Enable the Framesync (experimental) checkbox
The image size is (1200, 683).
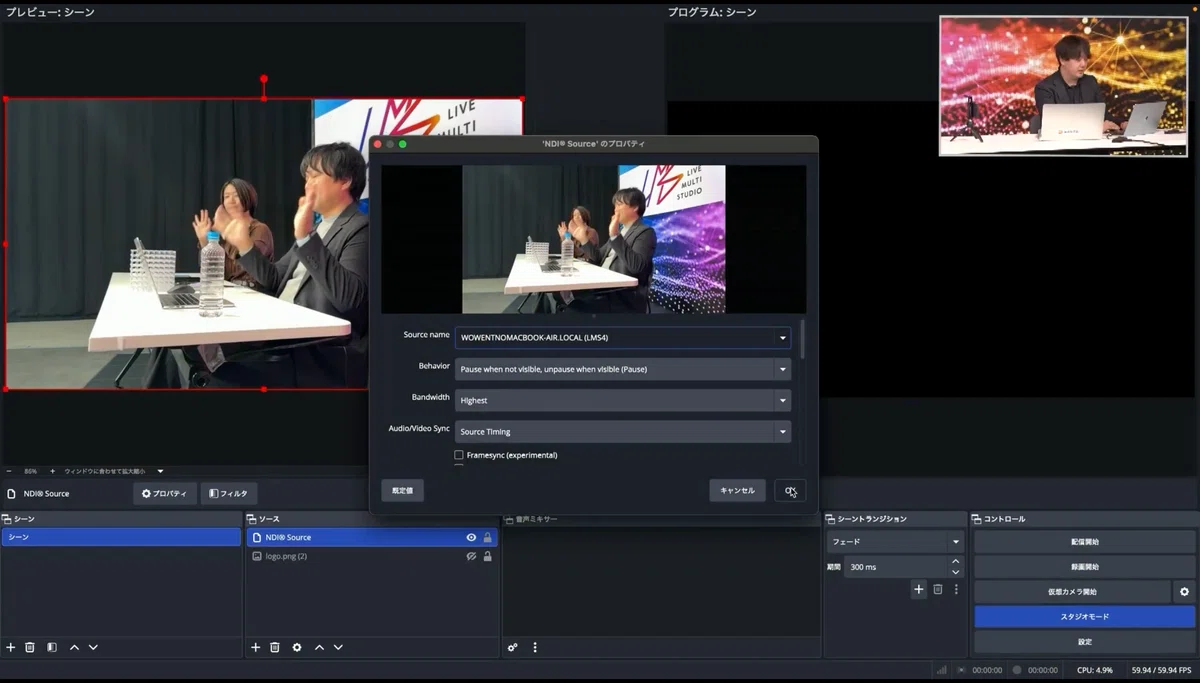[459, 455]
